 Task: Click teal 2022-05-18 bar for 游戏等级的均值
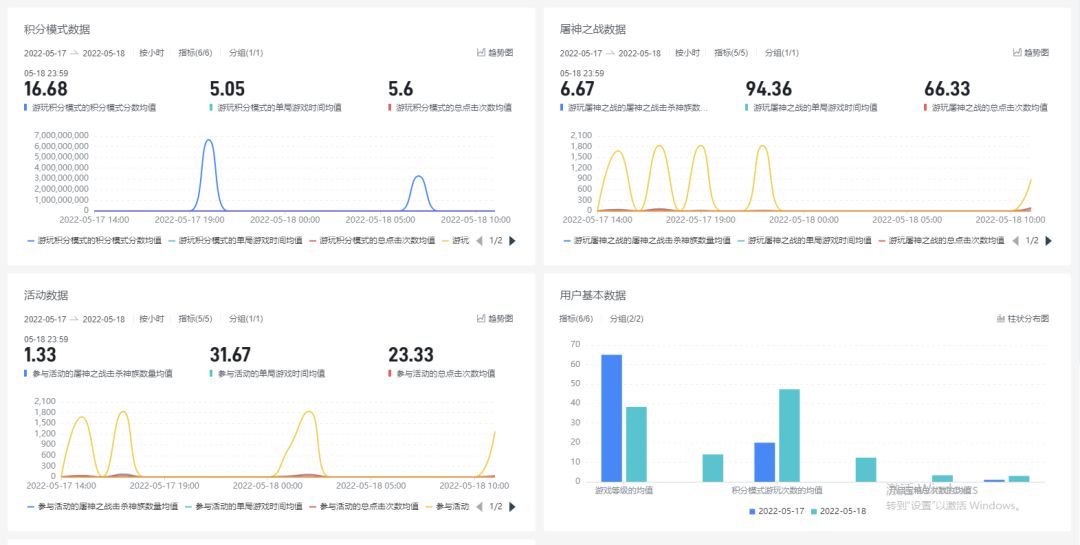coord(636,444)
